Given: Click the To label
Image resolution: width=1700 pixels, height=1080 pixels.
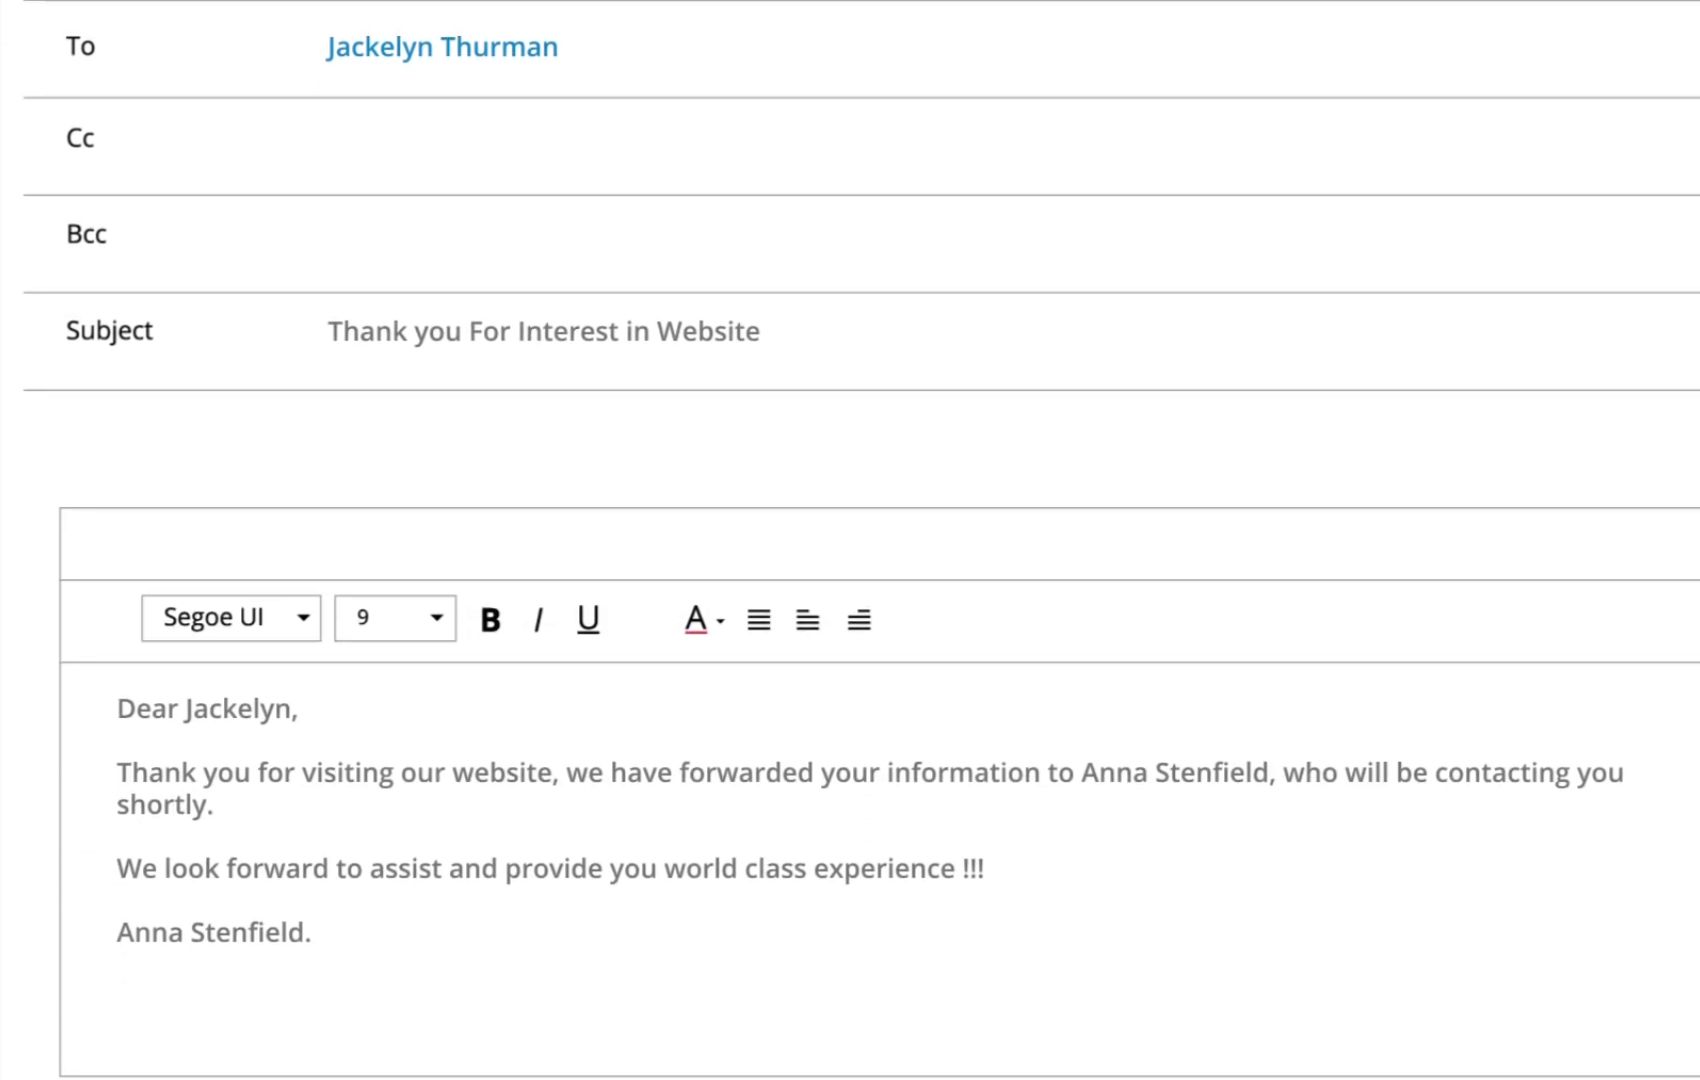Looking at the screenshot, I should [80, 46].
